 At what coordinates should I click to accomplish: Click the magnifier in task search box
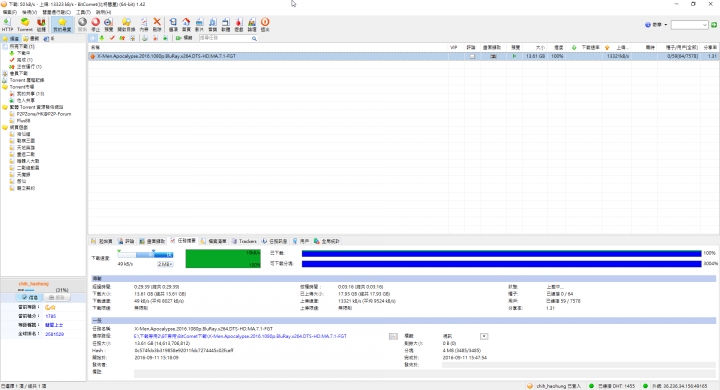pos(254,39)
